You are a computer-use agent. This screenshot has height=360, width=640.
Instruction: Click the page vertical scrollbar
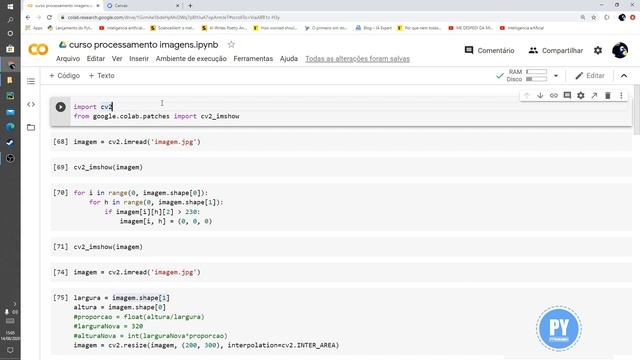click(x=637, y=109)
